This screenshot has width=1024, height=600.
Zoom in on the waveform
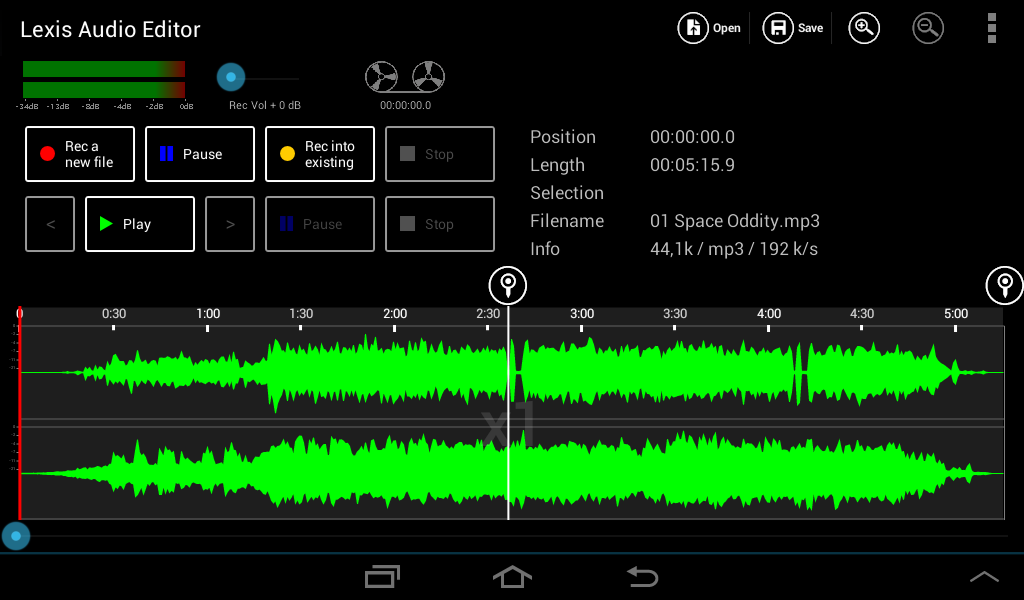pos(864,28)
